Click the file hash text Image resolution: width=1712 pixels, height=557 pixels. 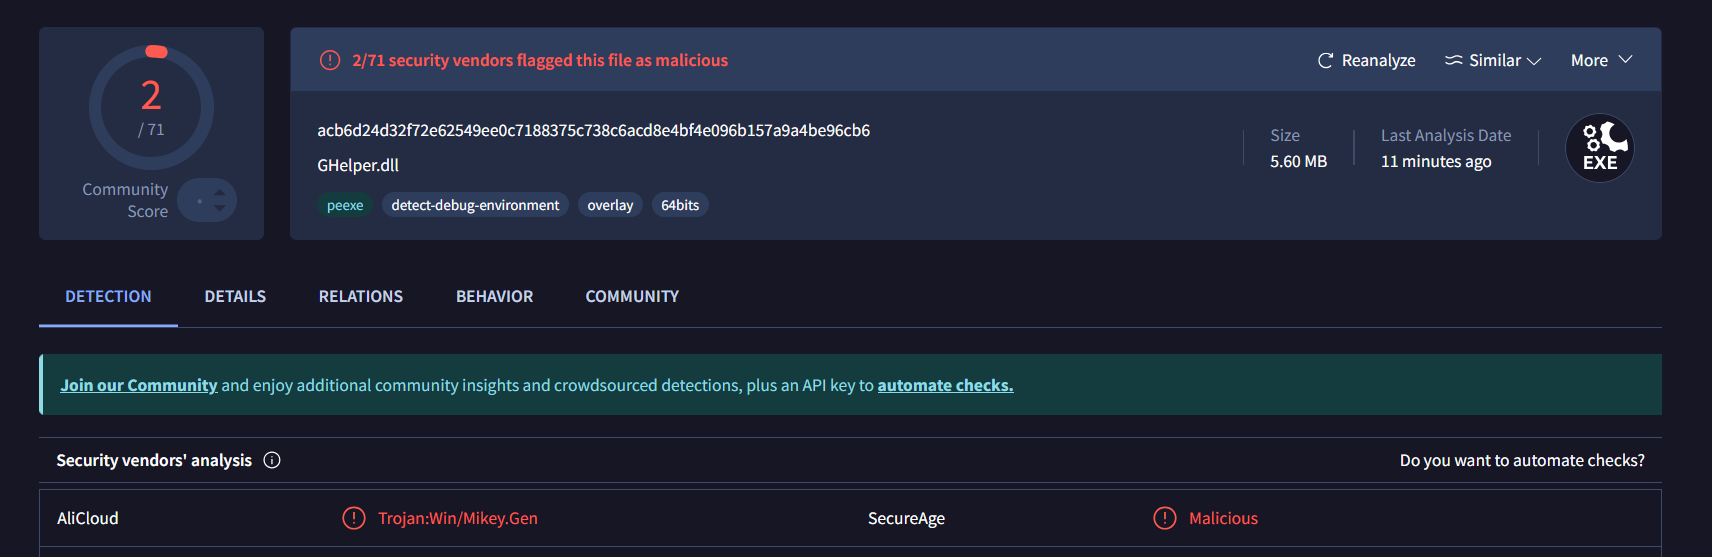593,131
